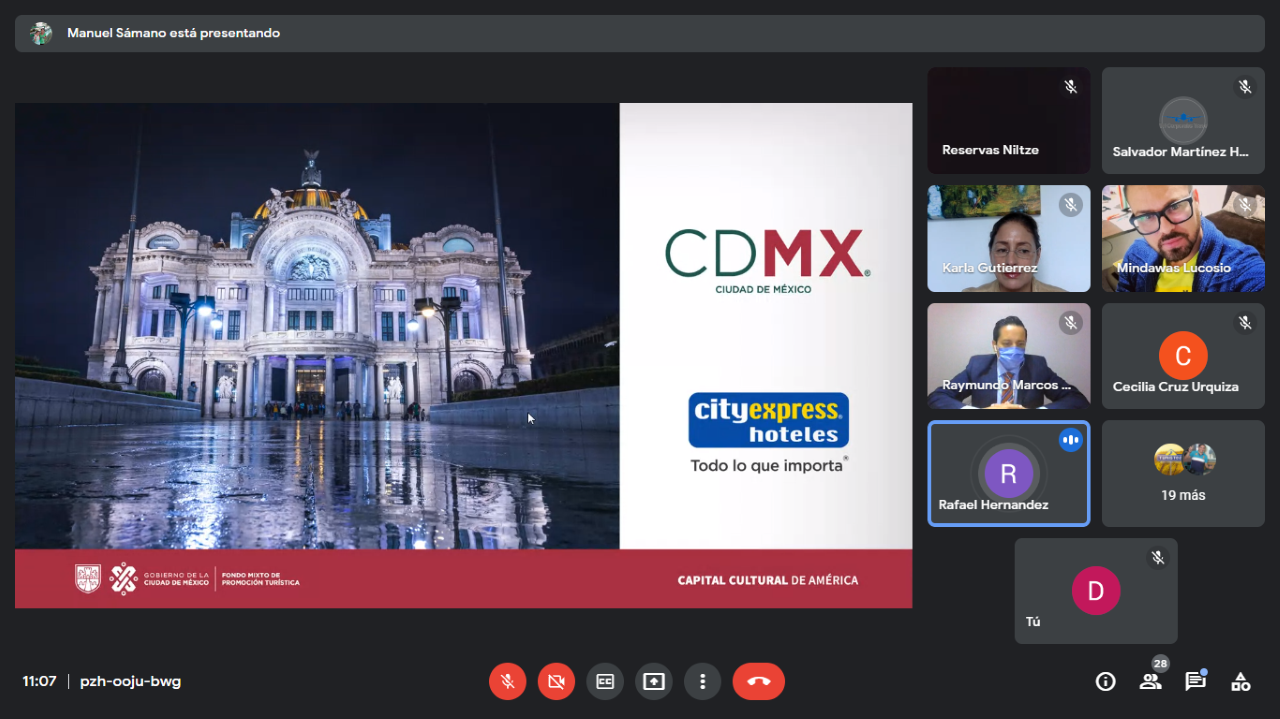Click 'Capital Cultural de América' footer text
1280x719 pixels.
(x=767, y=580)
